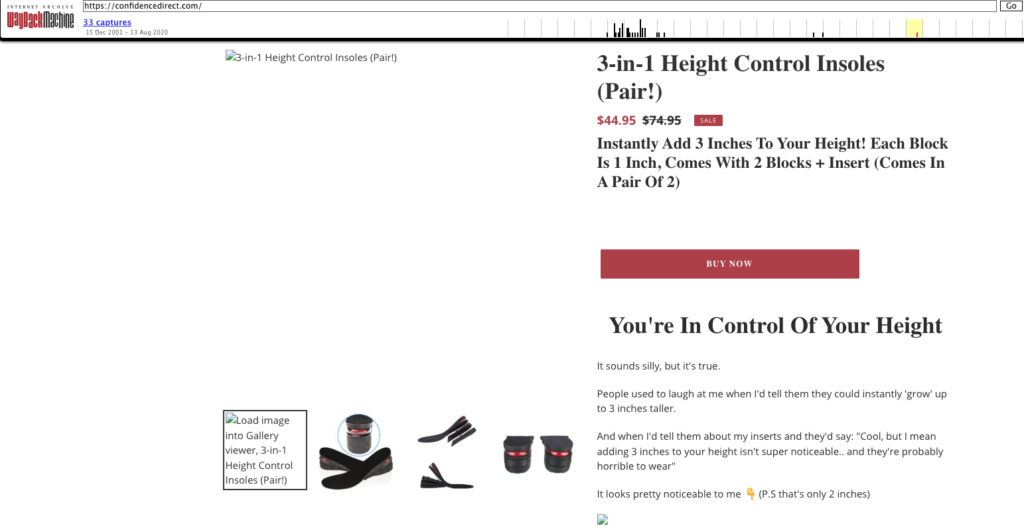
Task: Open thumbnail showing insole with circled heel block
Action: pyautogui.click(x=356, y=450)
